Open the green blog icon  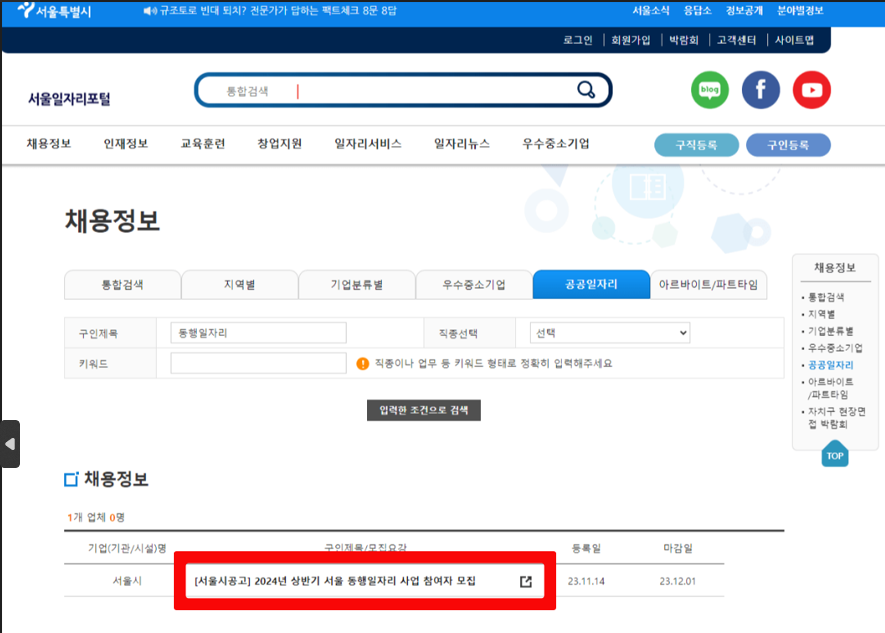pos(709,90)
